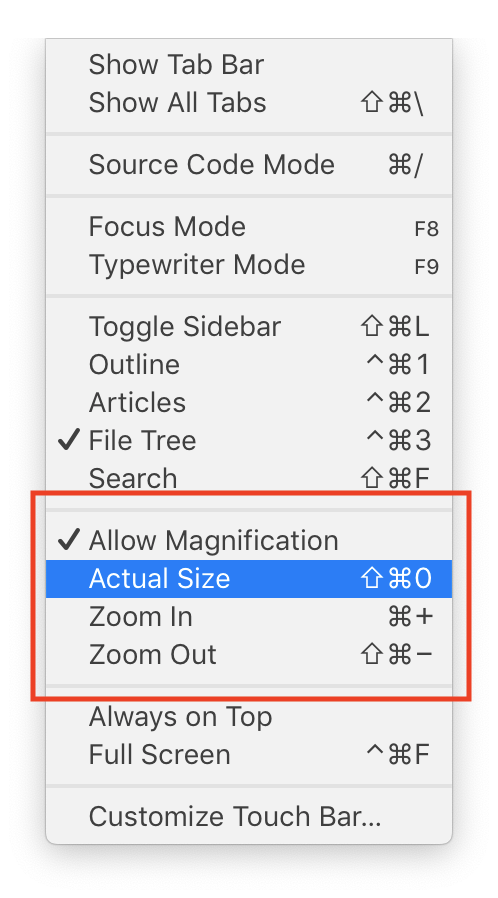Image resolution: width=498 pixels, height=898 pixels.
Task: Enable Always on Top
Action: [x=248, y=717]
